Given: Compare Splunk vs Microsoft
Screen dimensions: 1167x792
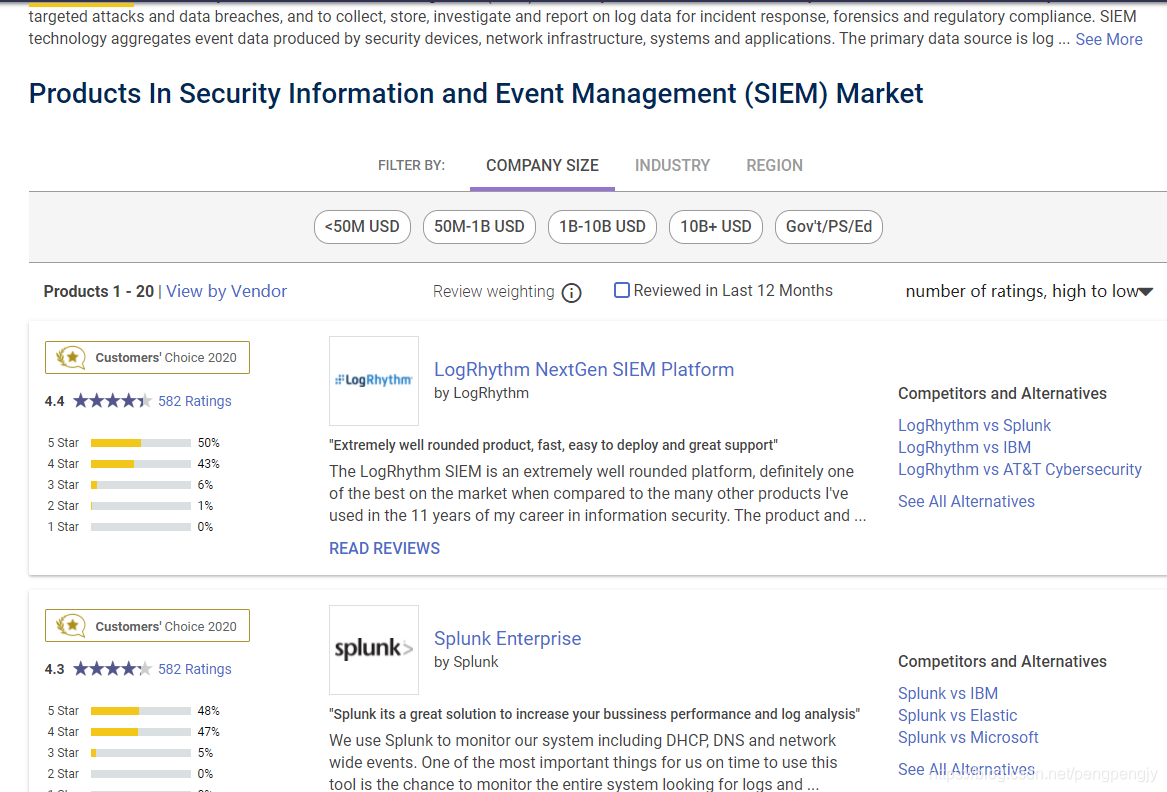Looking at the screenshot, I should 968,738.
